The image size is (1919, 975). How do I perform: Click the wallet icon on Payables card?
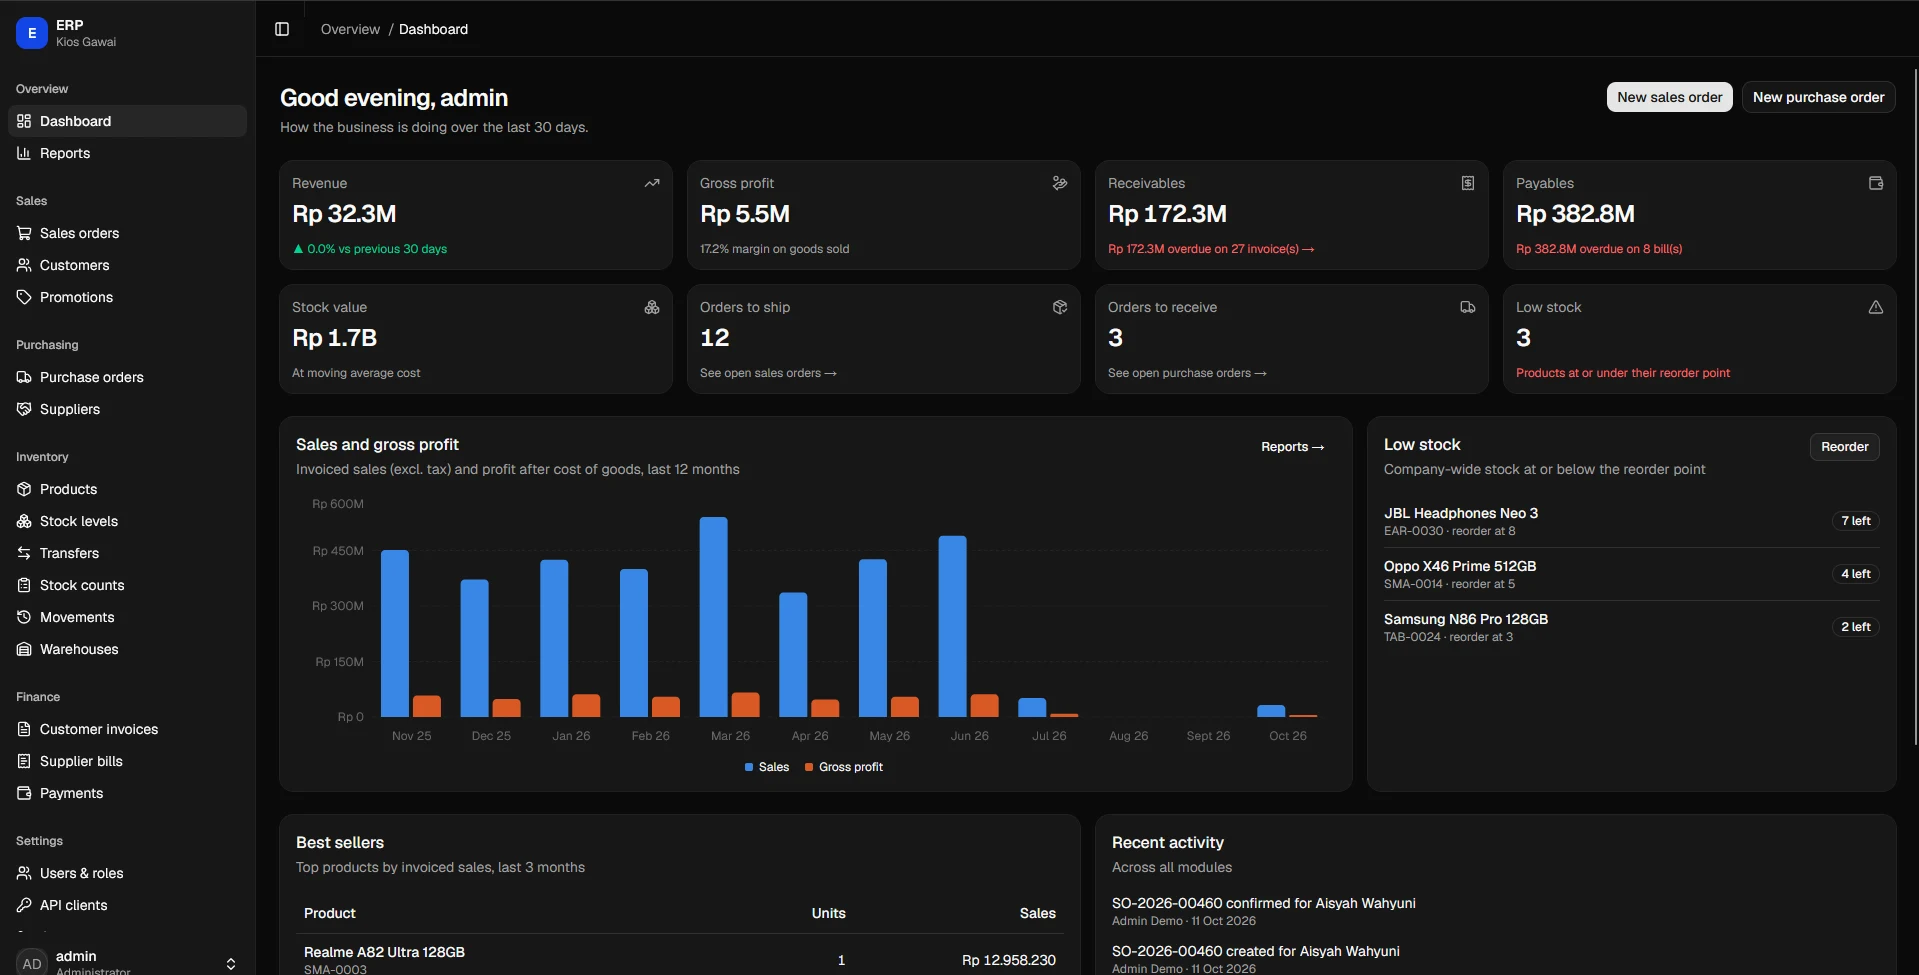tap(1876, 183)
